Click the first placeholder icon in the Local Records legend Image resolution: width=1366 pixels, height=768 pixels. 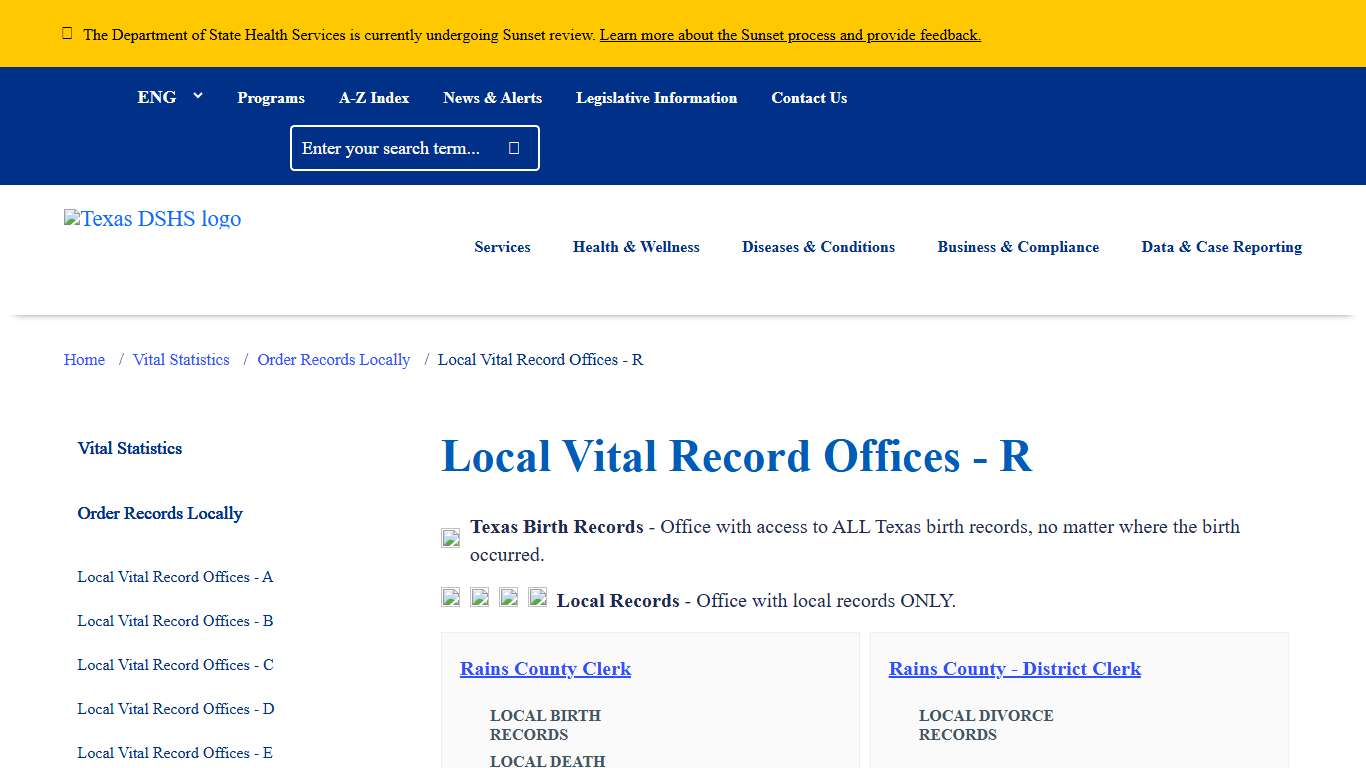pyautogui.click(x=450, y=596)
